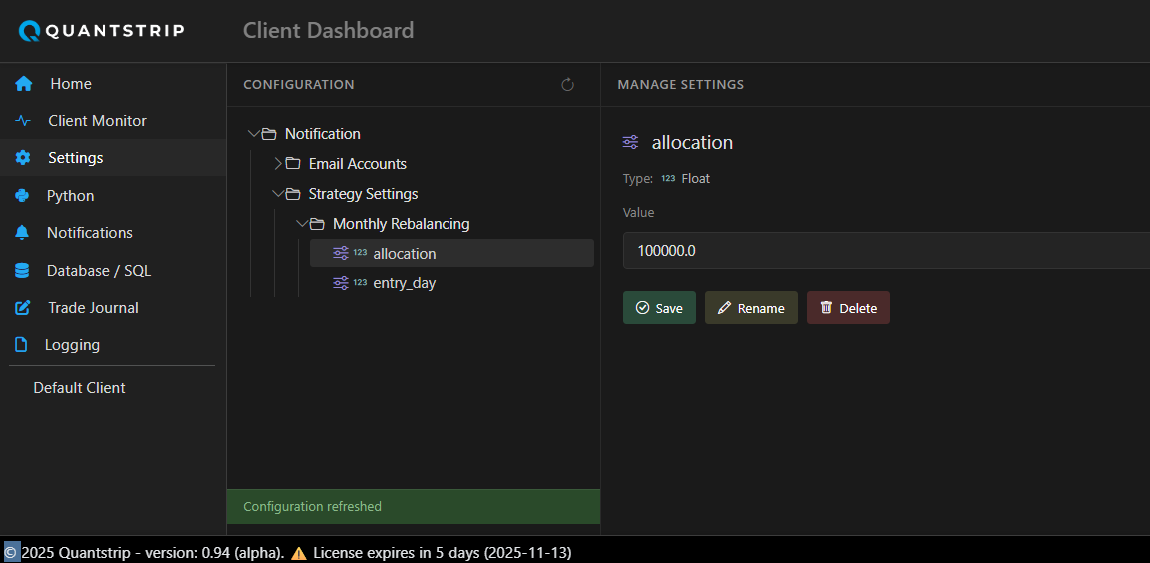Click the Strategy Settings folder icon

point(293,194)
